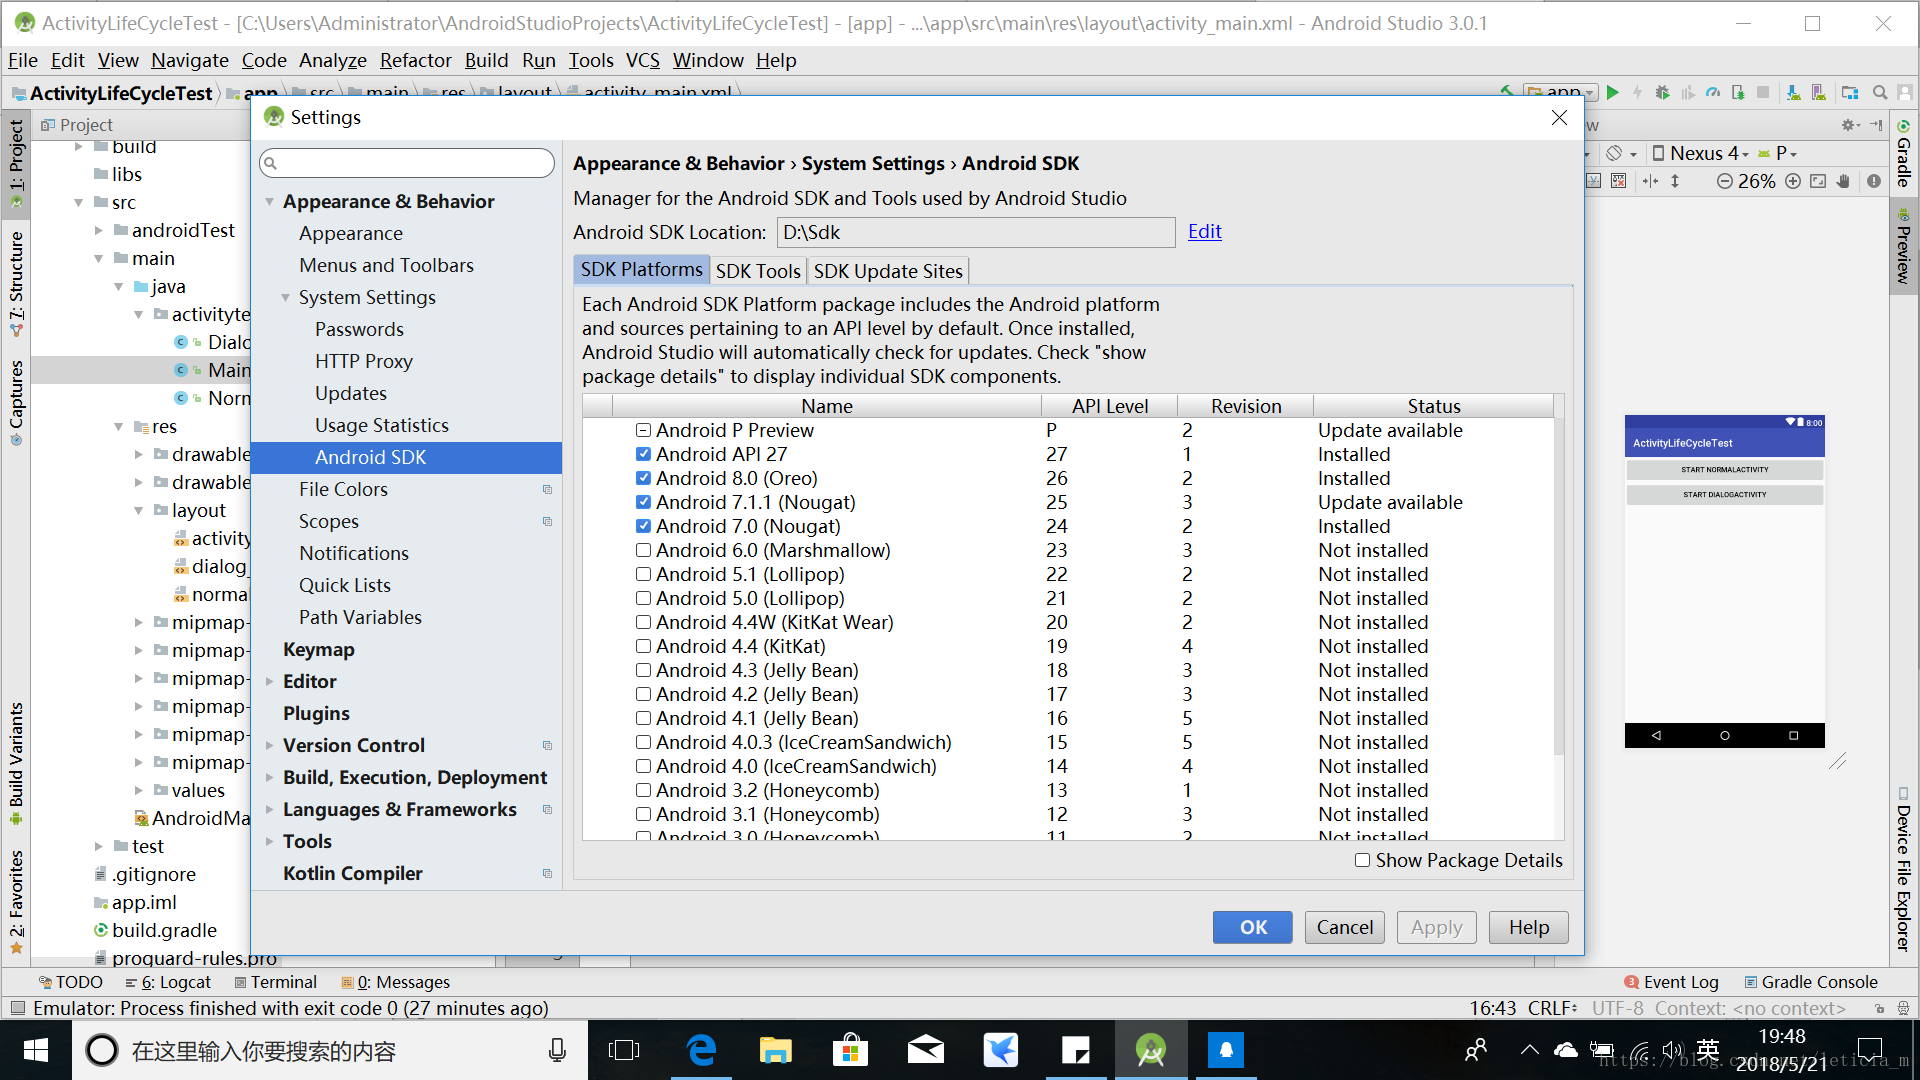Uncheck the Android 7.0 (Nougat) checkbox
Viewport: 1920px width, 1080px height.
pos(643,526)
